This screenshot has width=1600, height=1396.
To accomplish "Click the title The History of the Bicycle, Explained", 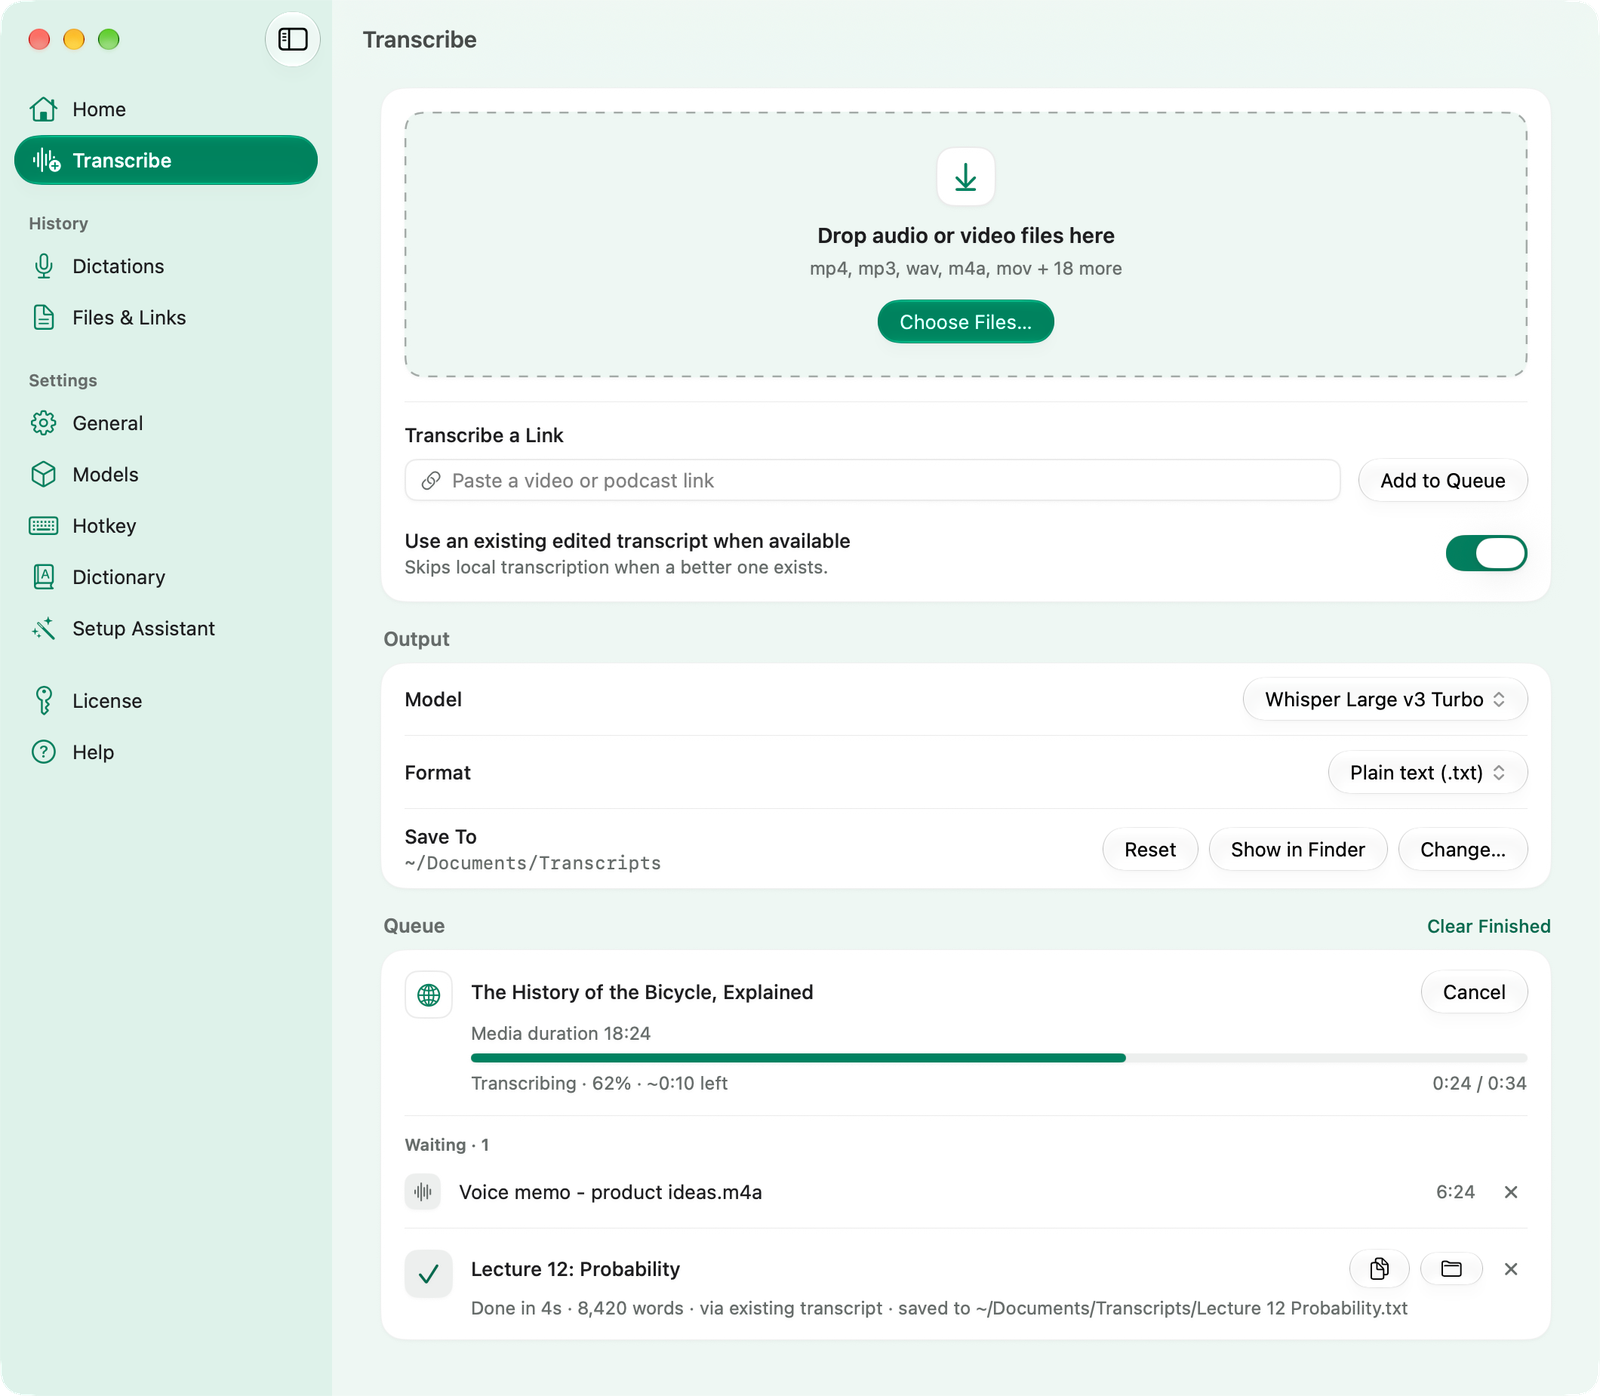I will click(642, 992).
